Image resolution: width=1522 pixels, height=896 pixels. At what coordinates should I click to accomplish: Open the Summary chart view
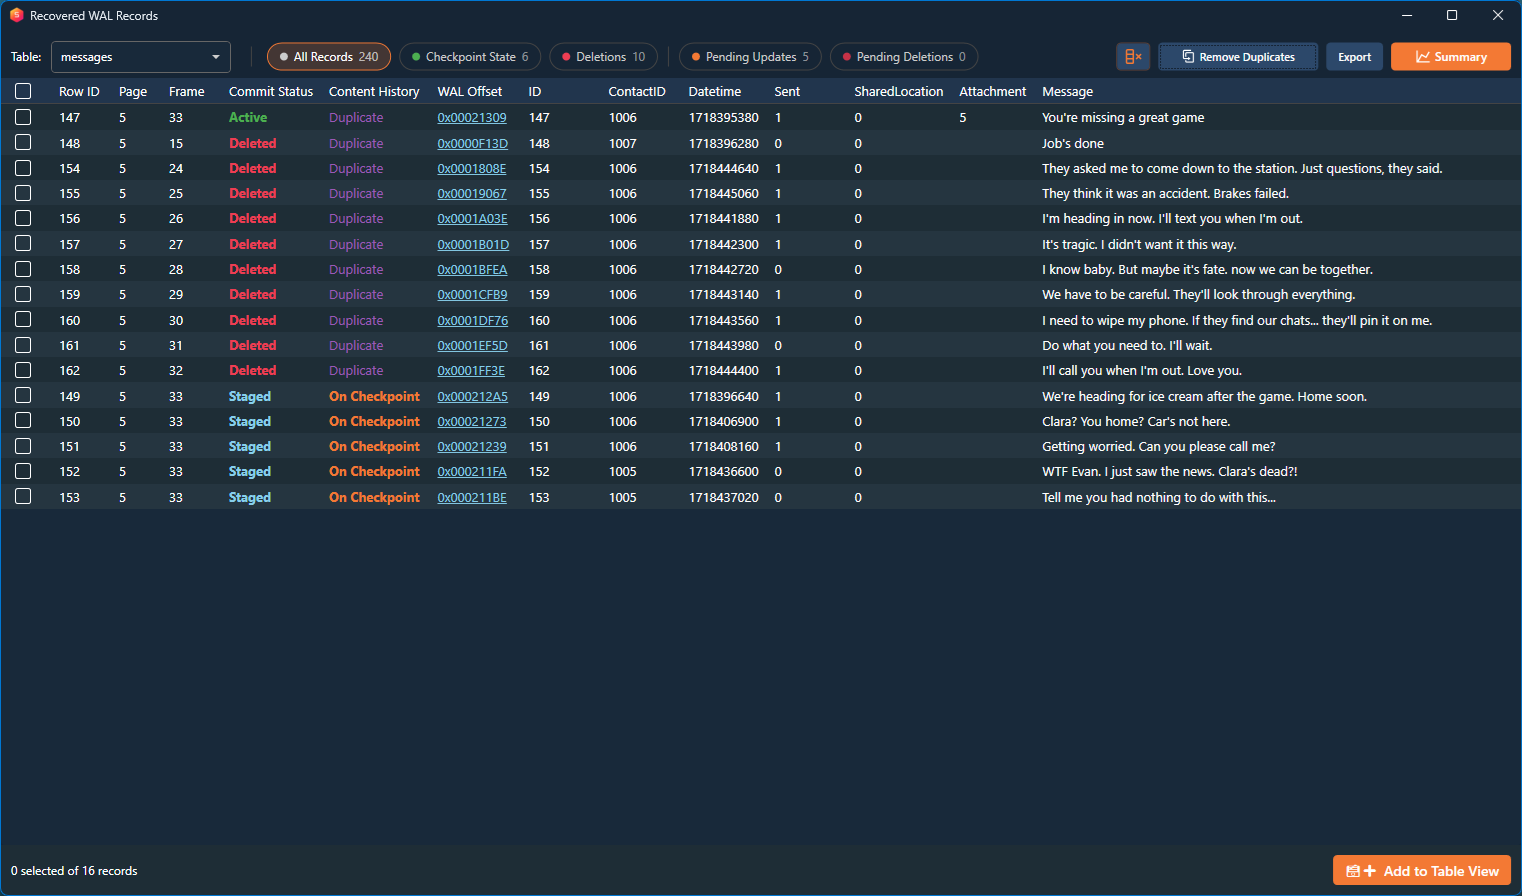point(1450,57)
